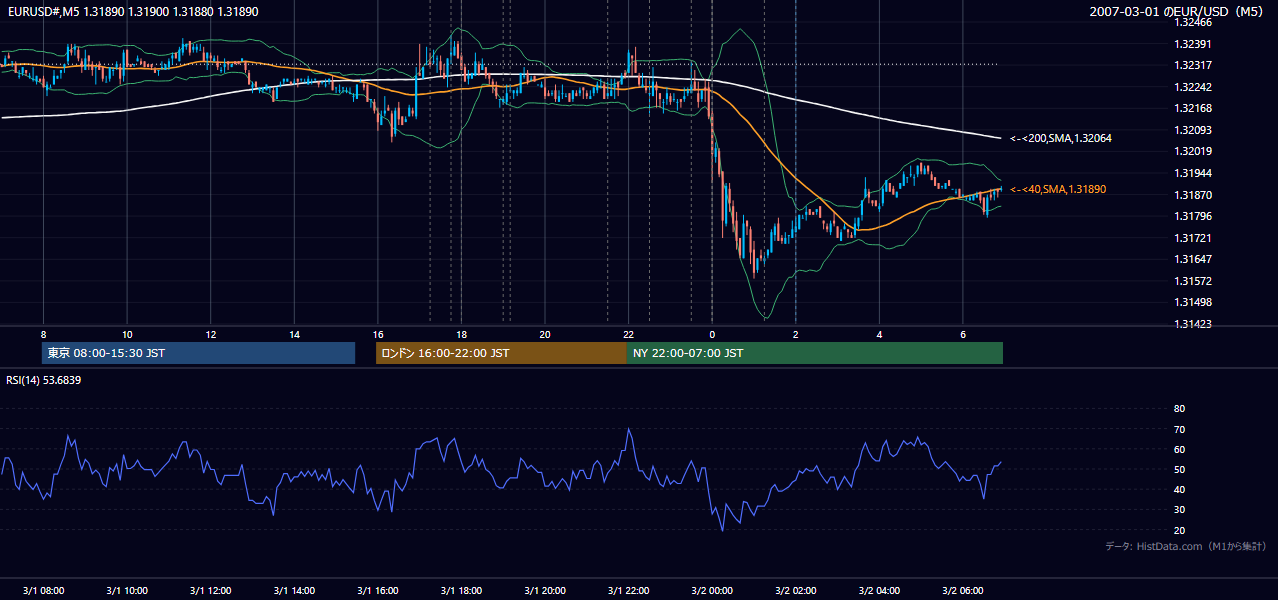1278x600 pixels.
Task: Click the 3/1 10:00 bottom time label
Action: pos(127,591)
